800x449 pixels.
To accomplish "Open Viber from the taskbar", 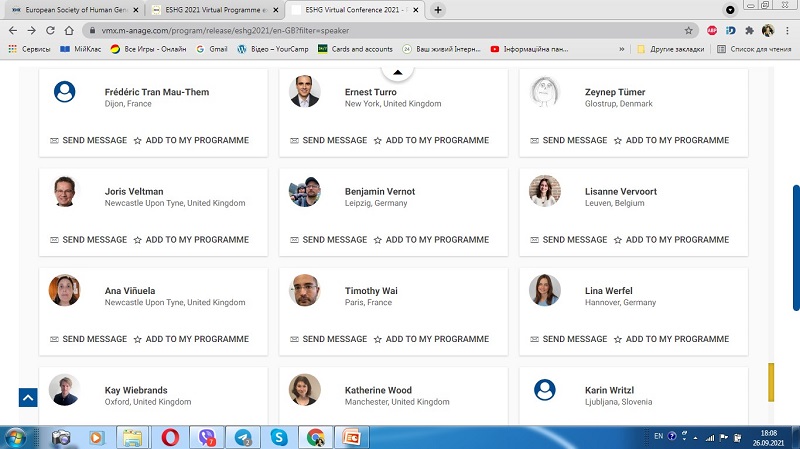I will pyautogui.click(x=207, y=437).
